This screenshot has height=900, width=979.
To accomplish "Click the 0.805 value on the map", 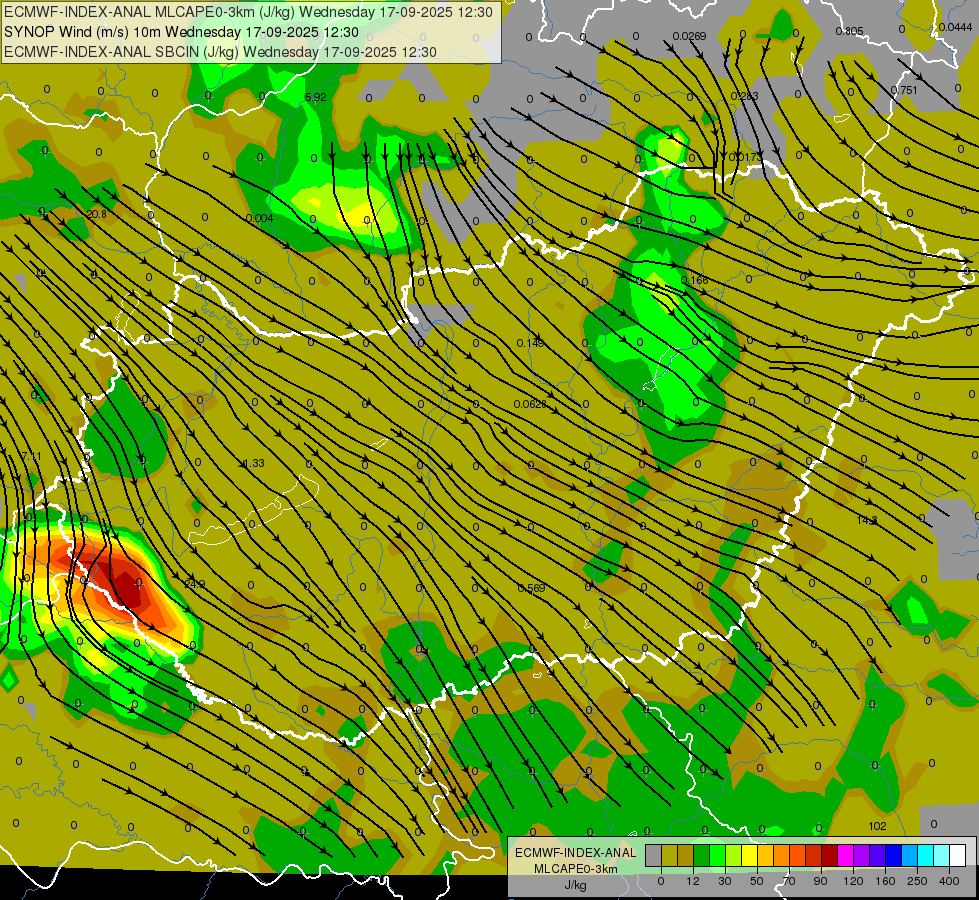I will click(849, 31).
